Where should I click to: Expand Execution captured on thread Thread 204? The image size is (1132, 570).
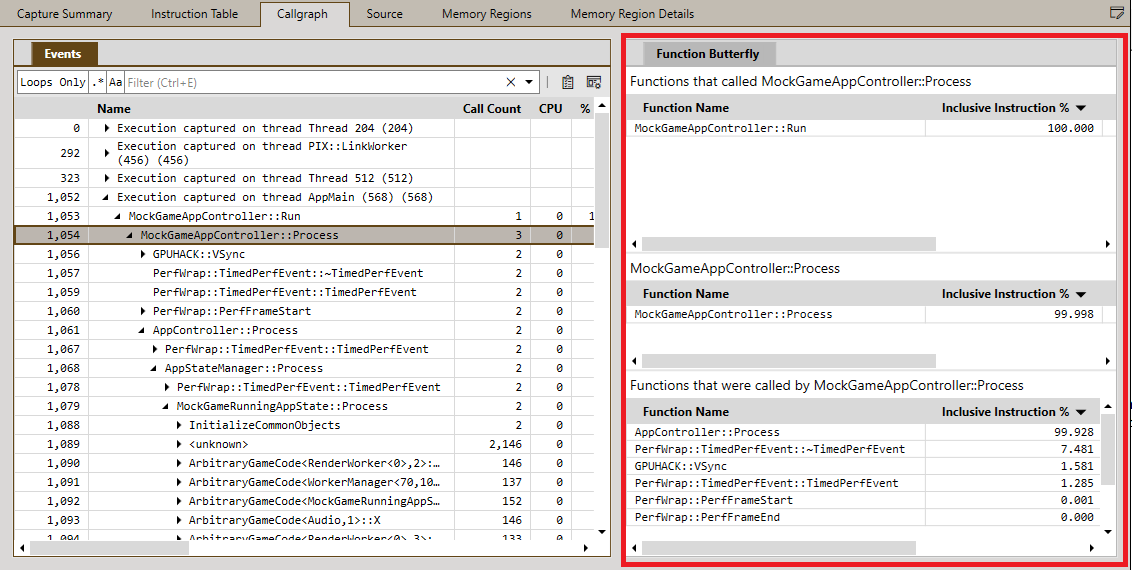tap(107, 128)
